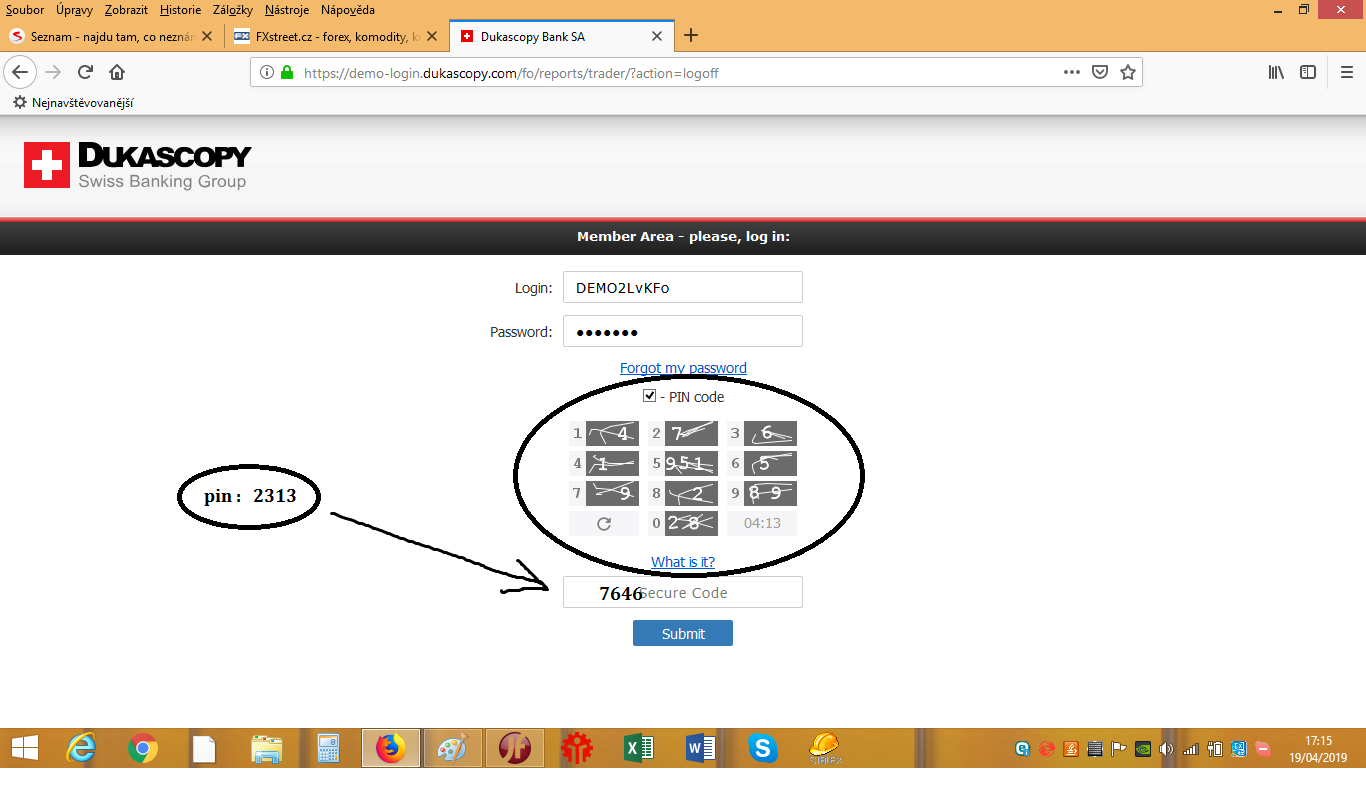Go back using the Firefox back arrow
Image resolution: width=1366 pixels, height=794 pixels.
[21, 72]
